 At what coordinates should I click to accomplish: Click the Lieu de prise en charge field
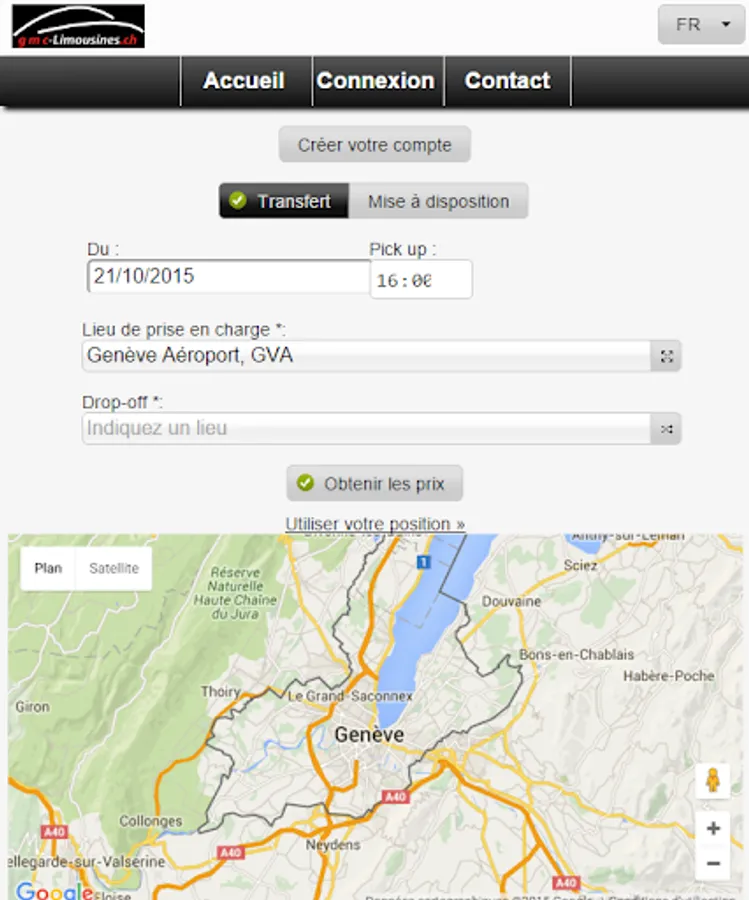(x=366, y=356)
